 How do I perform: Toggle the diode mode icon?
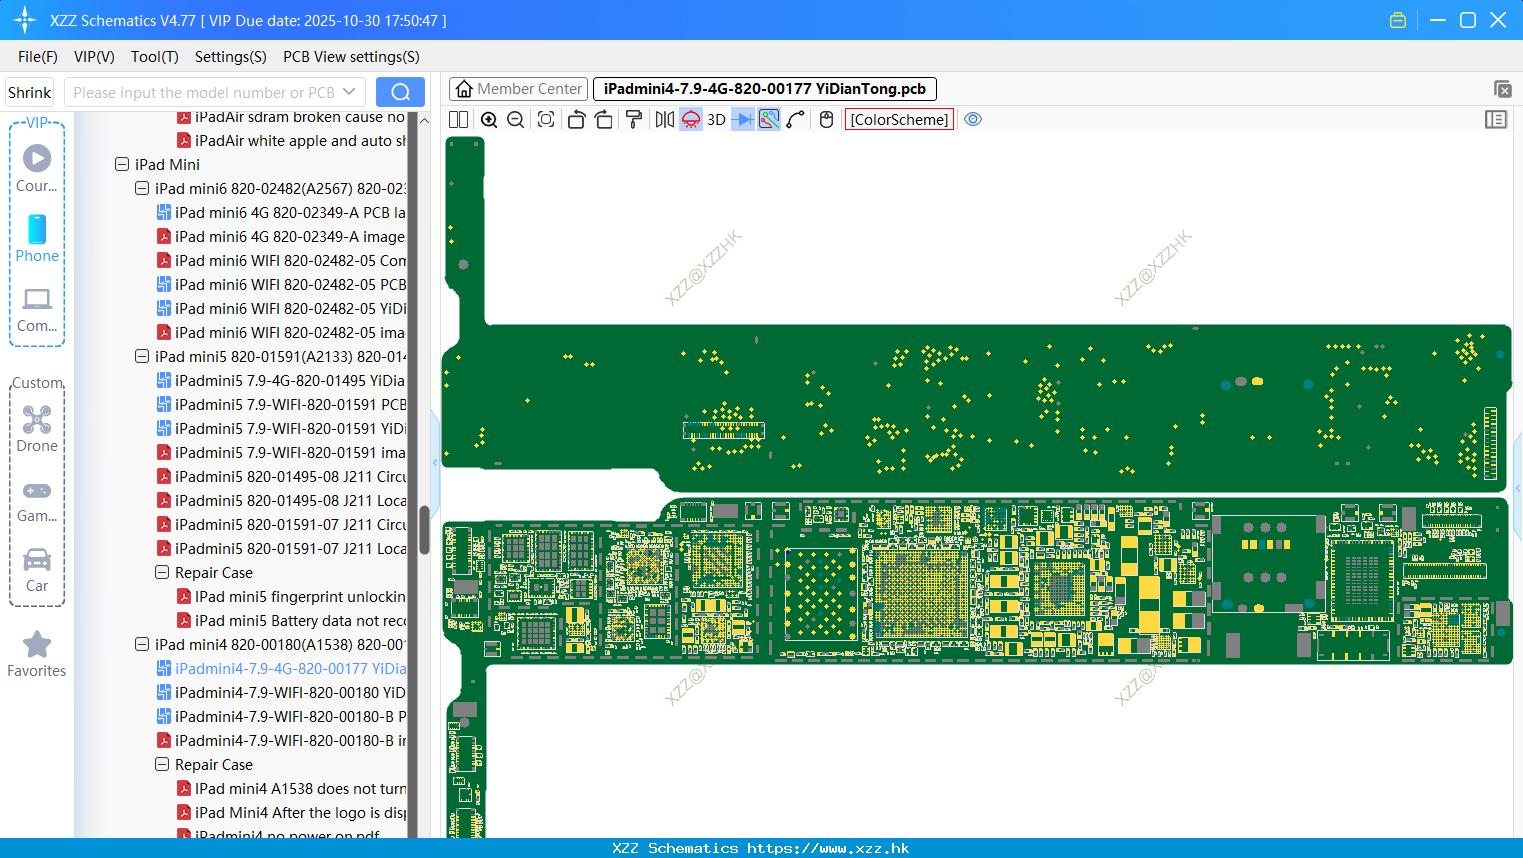point(742,120)
